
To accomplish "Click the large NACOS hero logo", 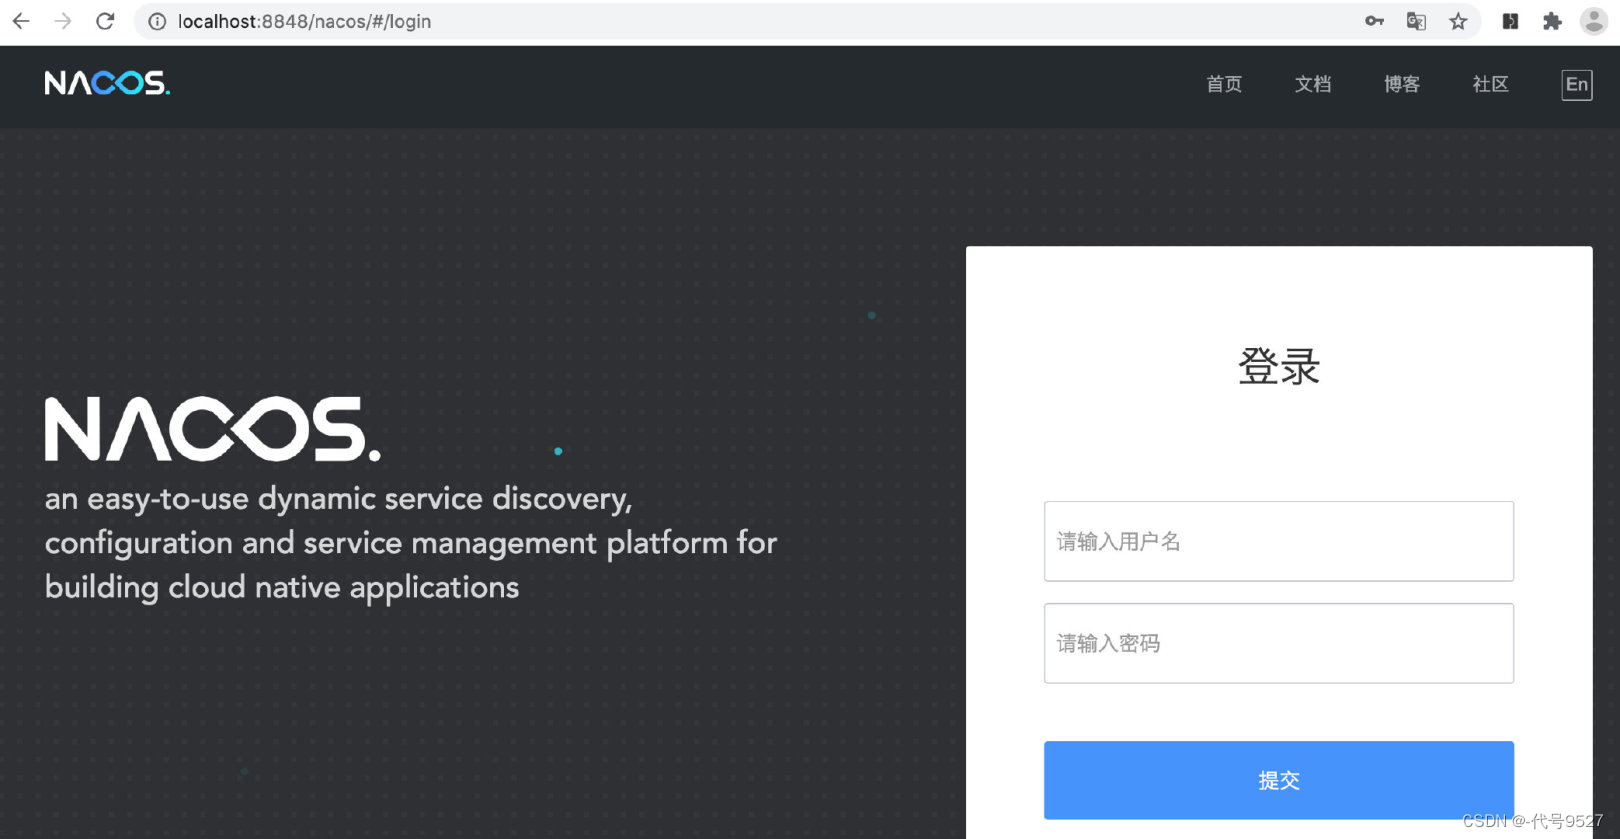I will [213, 429].
